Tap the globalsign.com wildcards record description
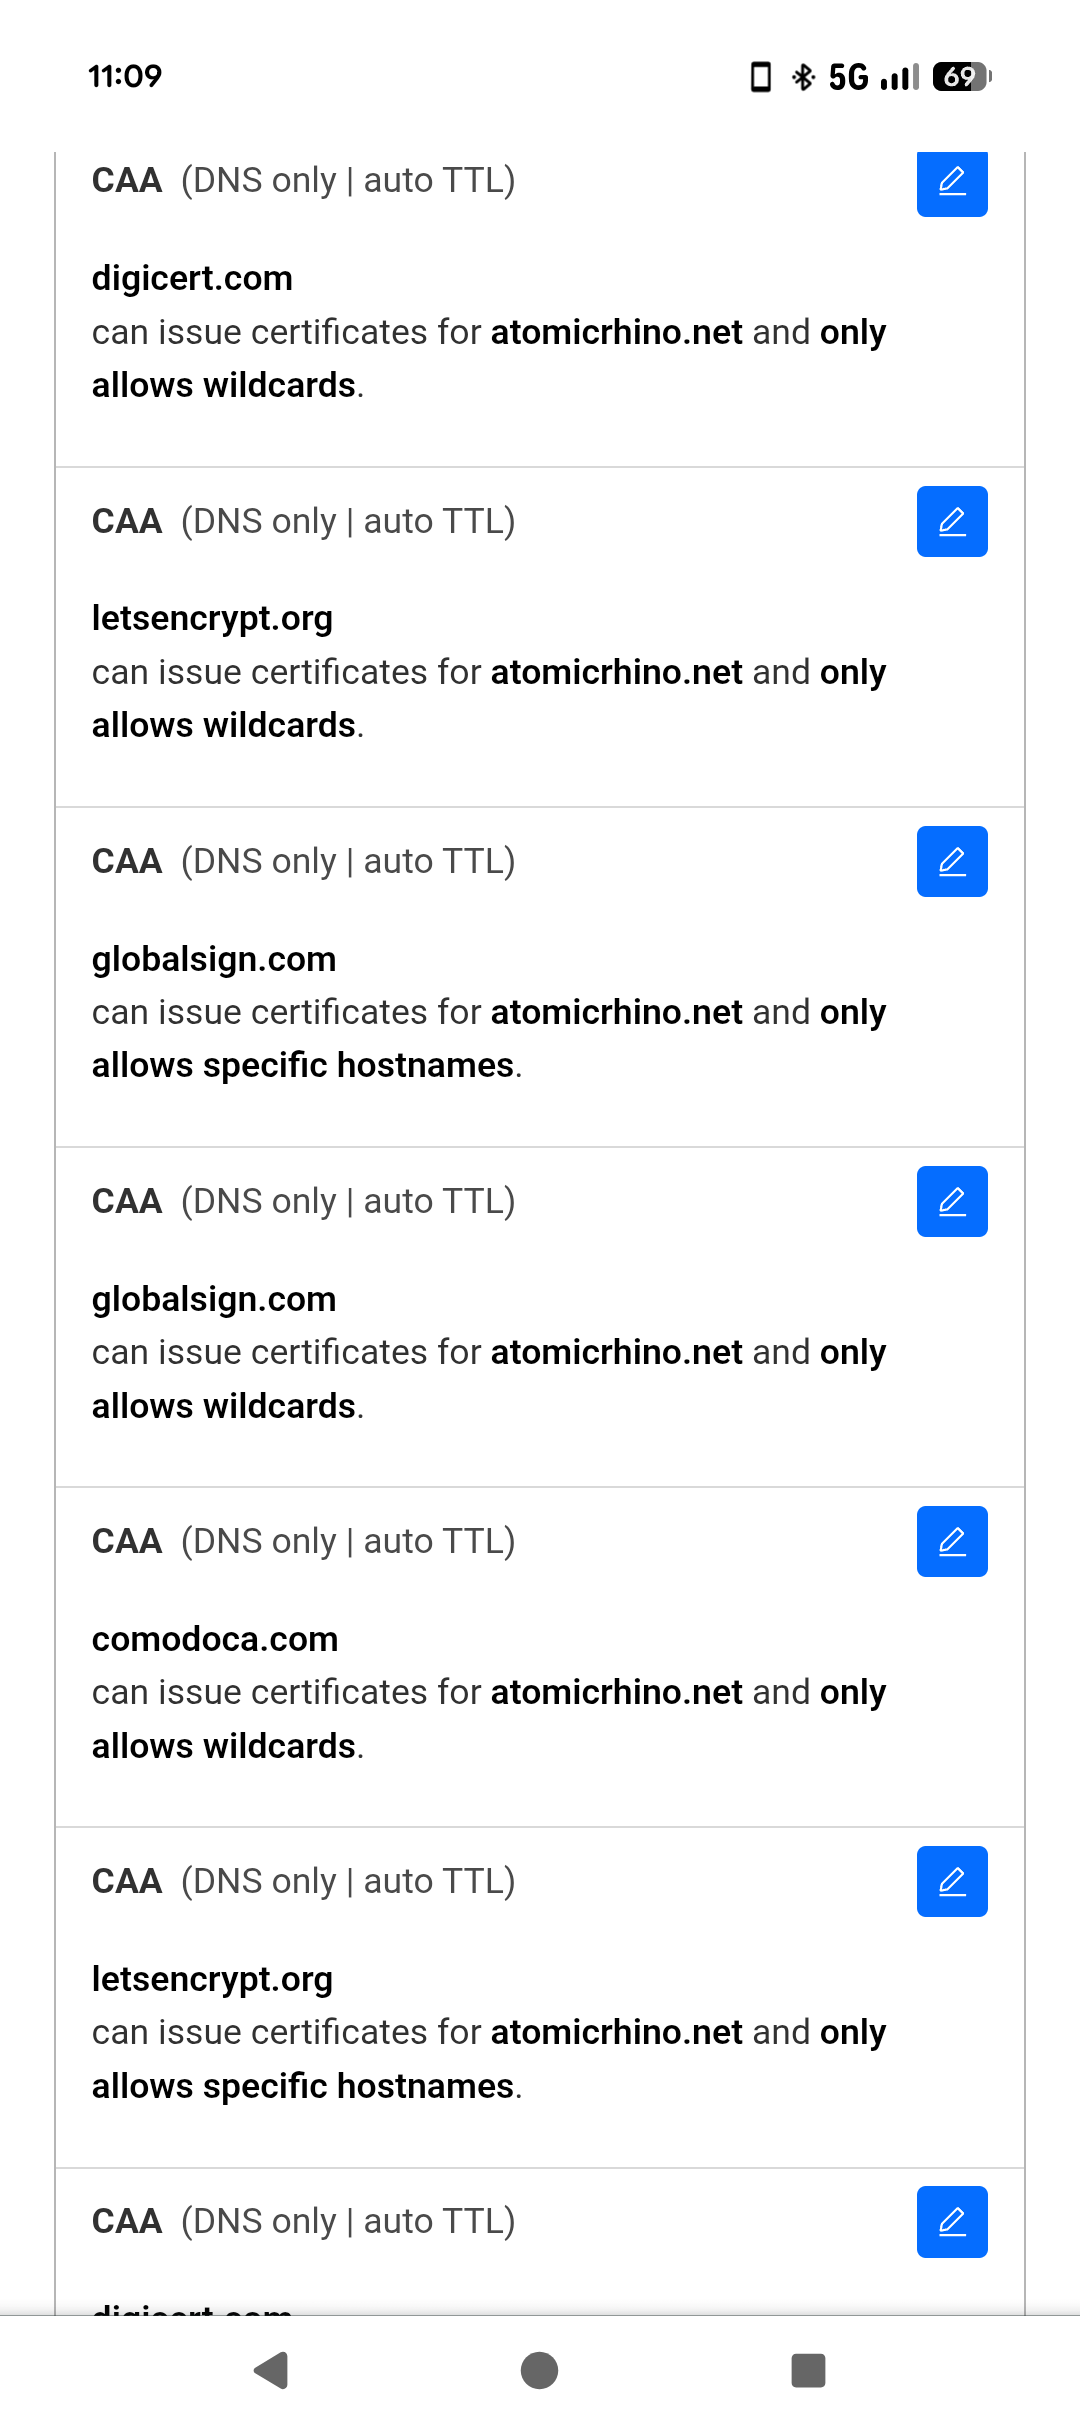Image resolution: width=1080 pixels, height=2424 pixels. pyautogui.click(x=489, y=1379)
